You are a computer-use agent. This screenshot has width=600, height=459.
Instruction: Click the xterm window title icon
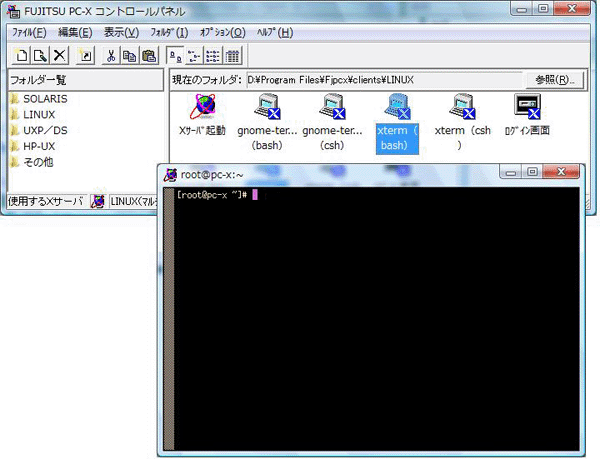click(x=170, y=175)
